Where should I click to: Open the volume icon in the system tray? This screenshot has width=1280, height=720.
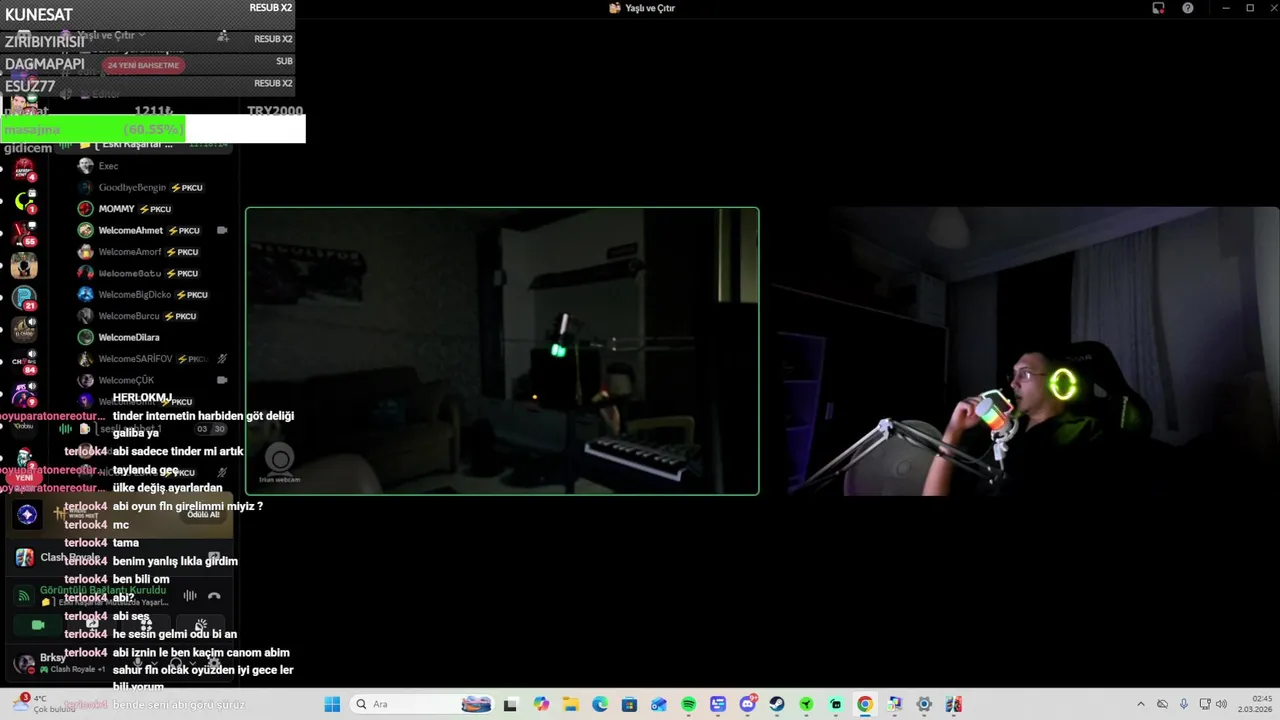point(1221,704)
